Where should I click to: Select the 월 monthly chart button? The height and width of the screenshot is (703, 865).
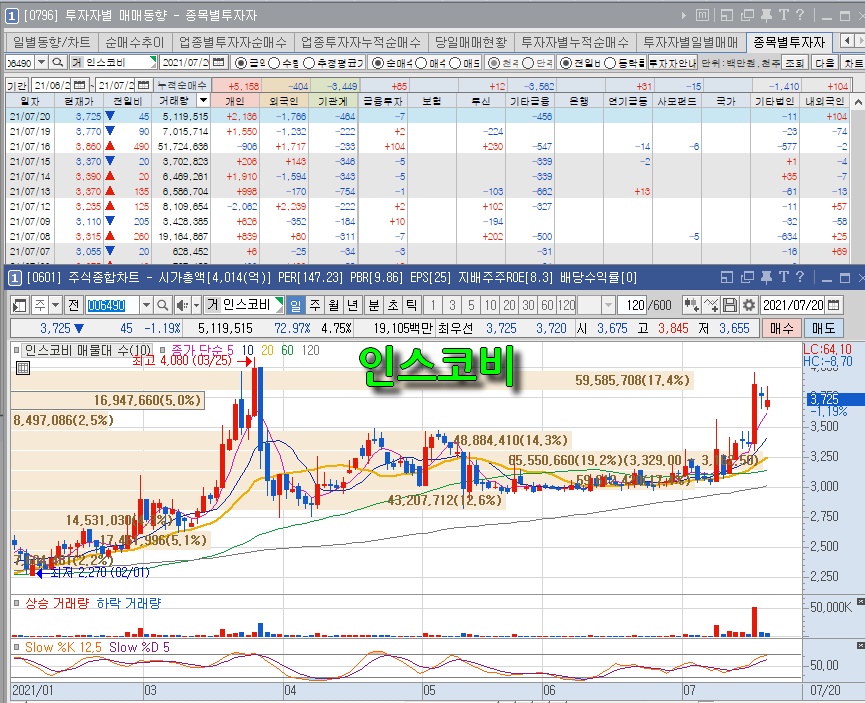coord(333,305)
